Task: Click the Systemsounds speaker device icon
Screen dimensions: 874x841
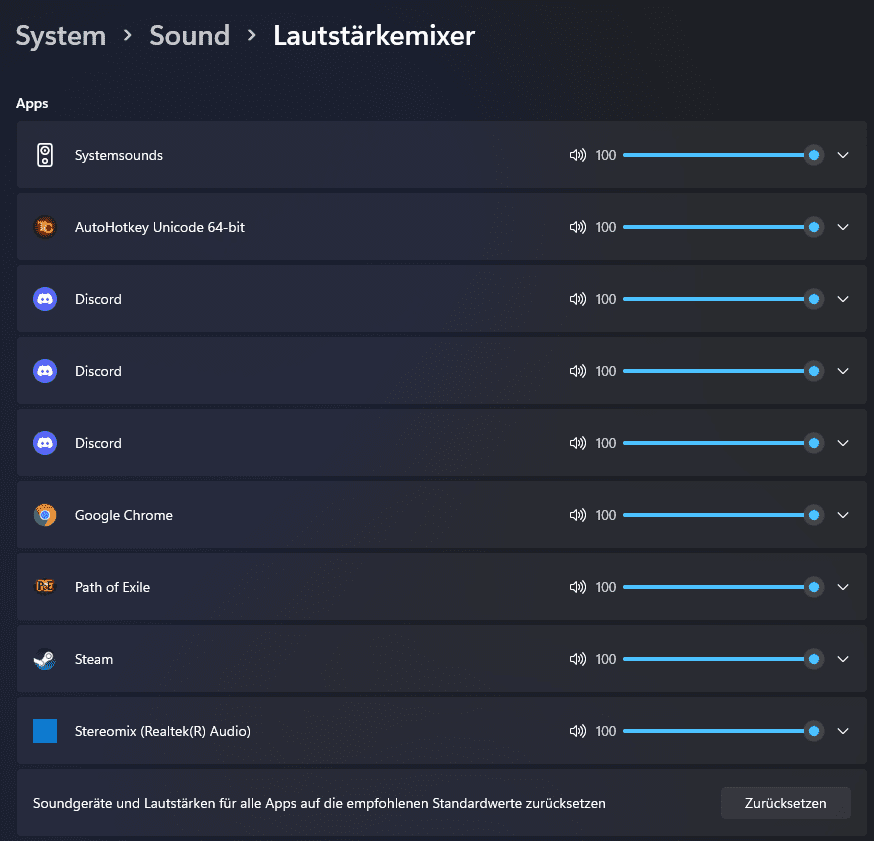Action: pos(45,155)
